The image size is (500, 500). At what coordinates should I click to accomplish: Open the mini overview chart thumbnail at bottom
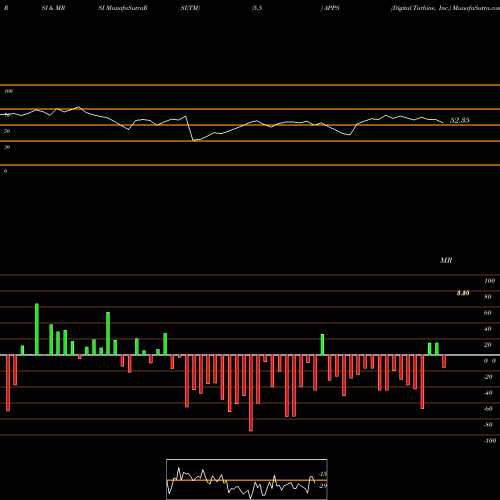tap(247, 479)
